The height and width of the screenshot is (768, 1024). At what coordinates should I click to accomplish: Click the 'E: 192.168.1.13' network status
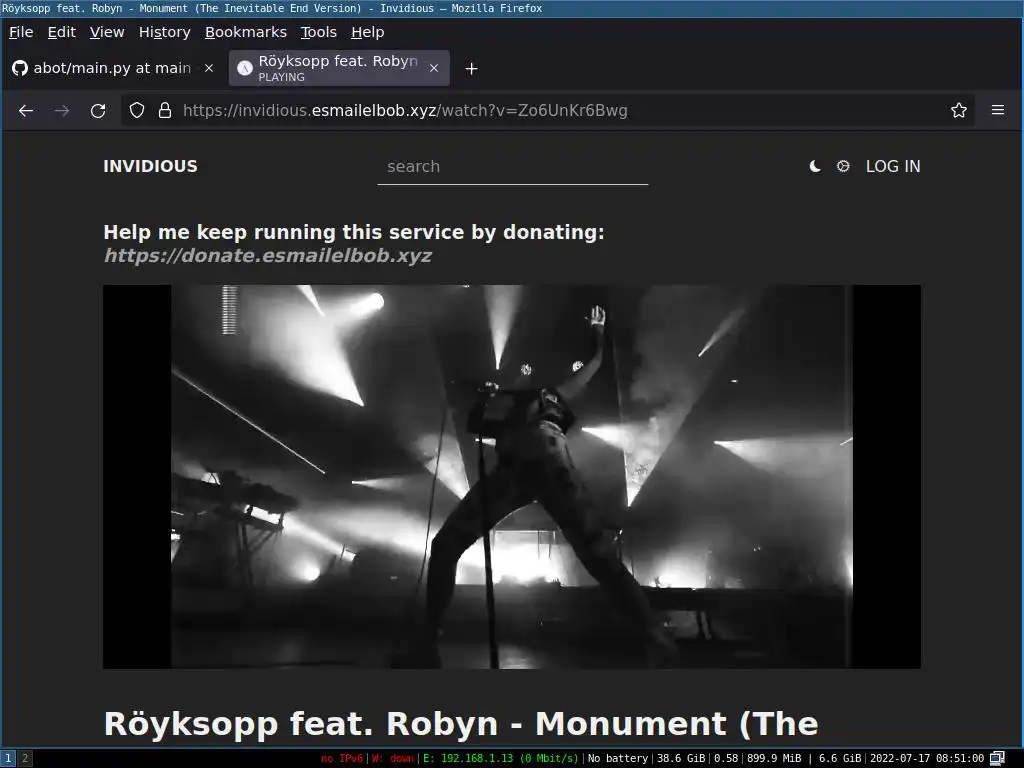500,758
